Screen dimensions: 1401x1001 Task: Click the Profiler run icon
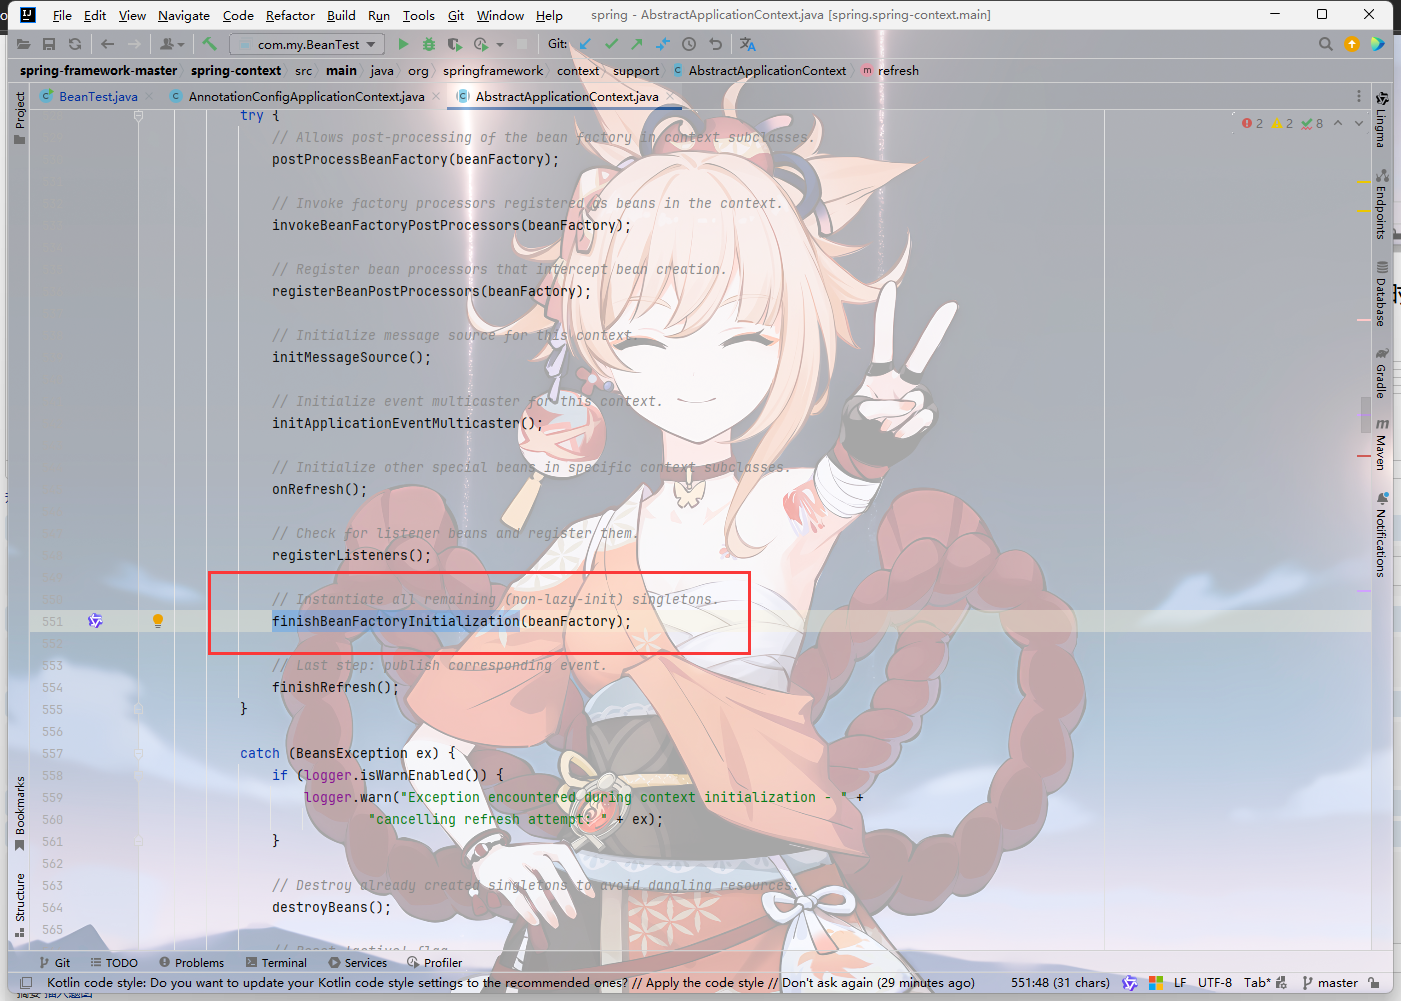click(x=481, y=44)
